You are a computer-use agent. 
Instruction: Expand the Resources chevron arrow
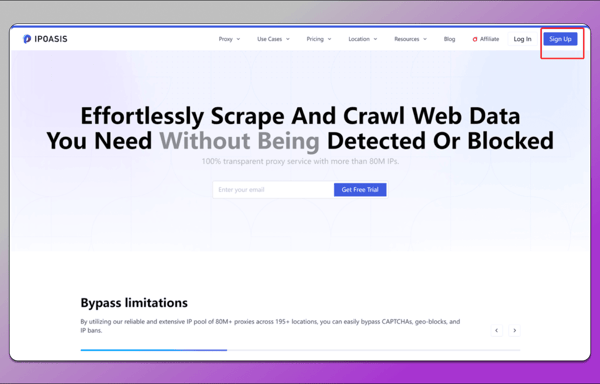coord(425,39)
